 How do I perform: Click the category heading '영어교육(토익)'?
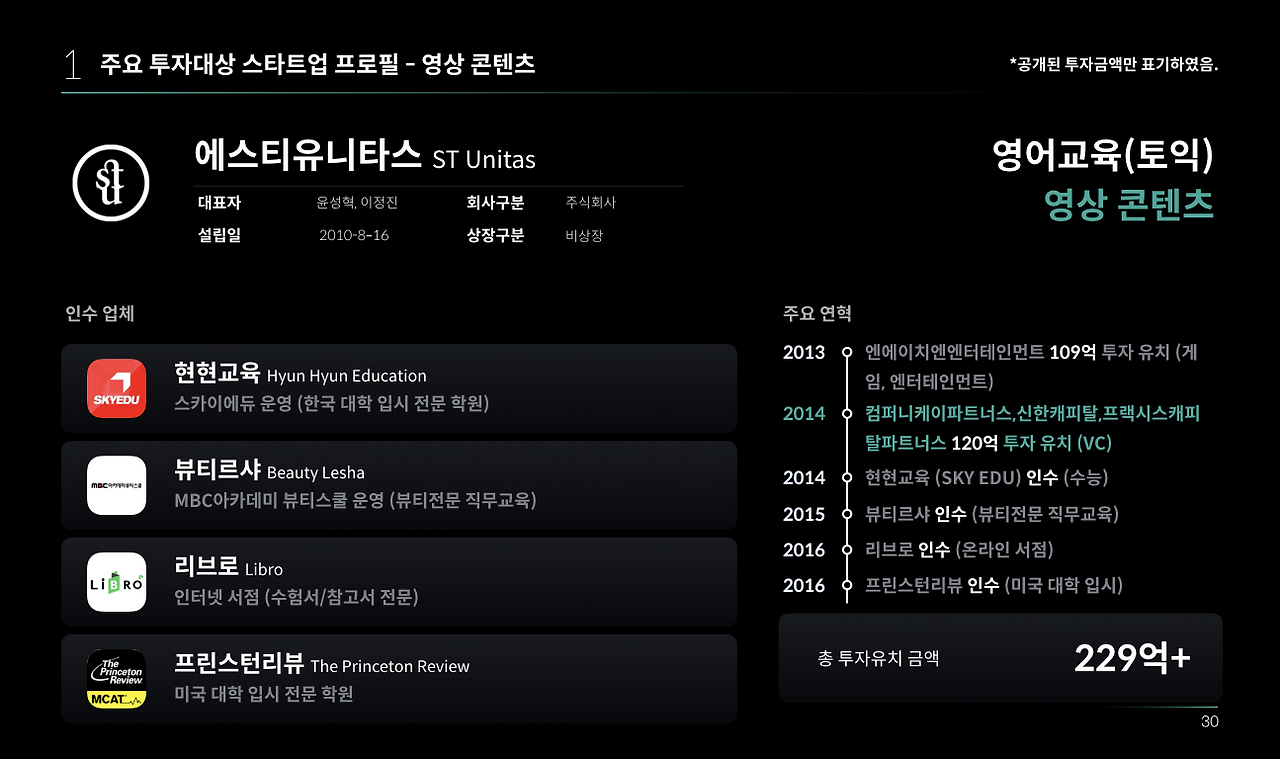(x=1103, y=156)
